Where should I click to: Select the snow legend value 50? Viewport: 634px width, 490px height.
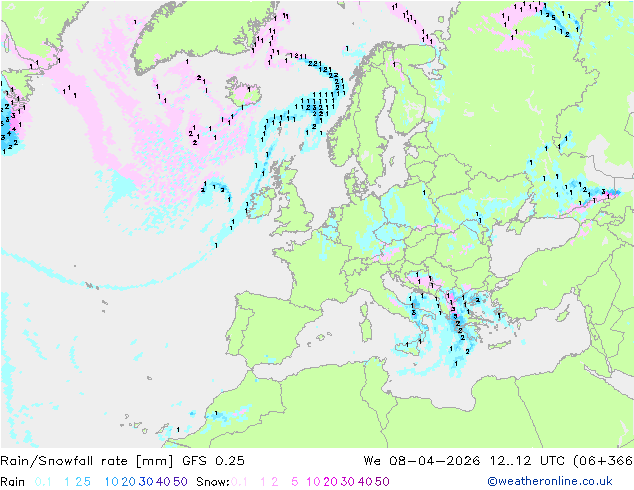382,482
